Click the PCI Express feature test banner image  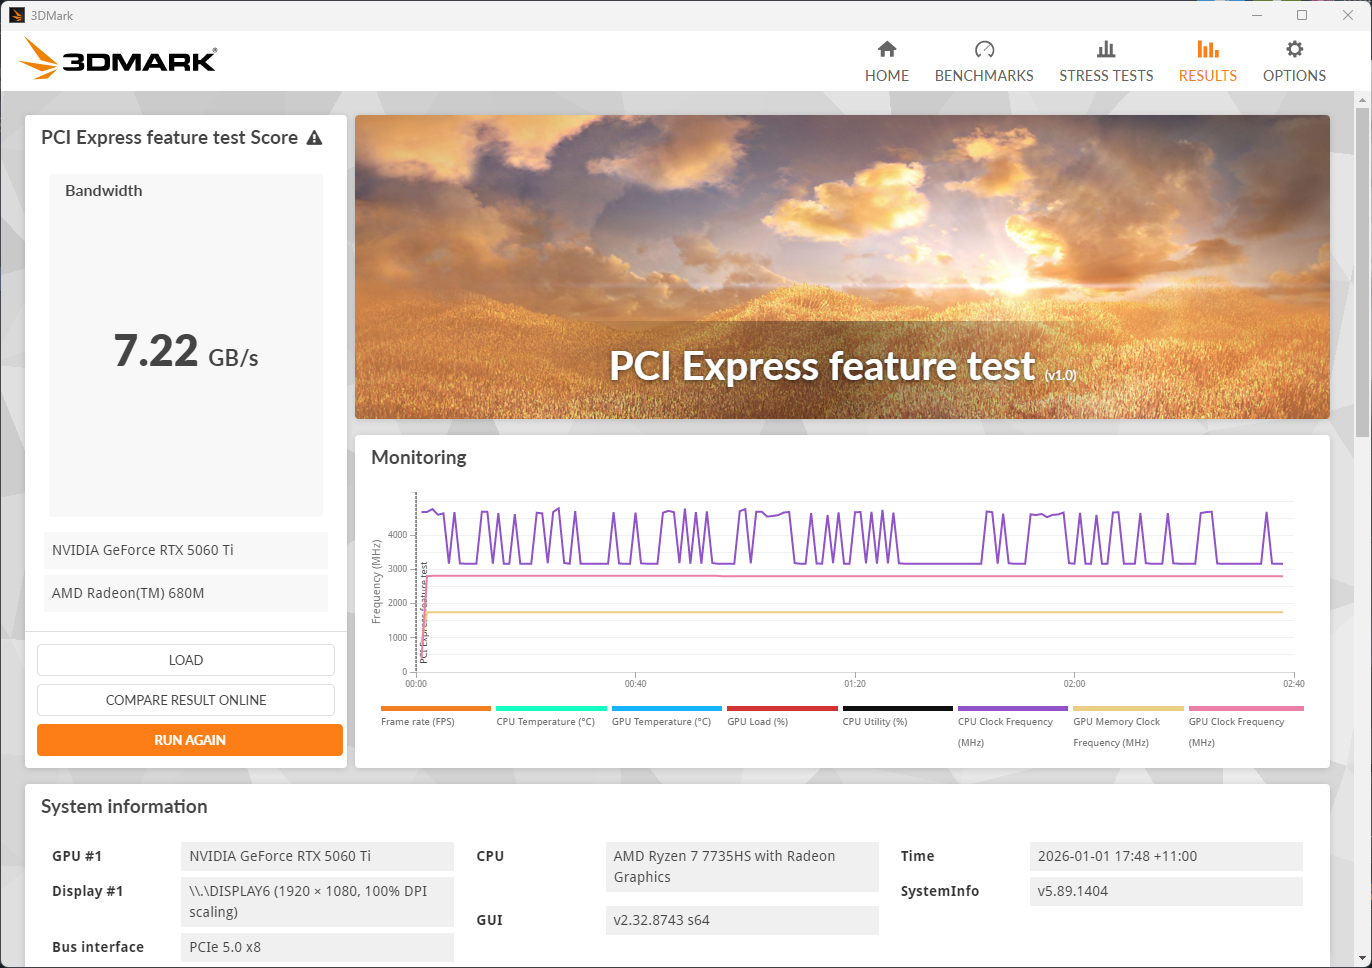(842, 267)
